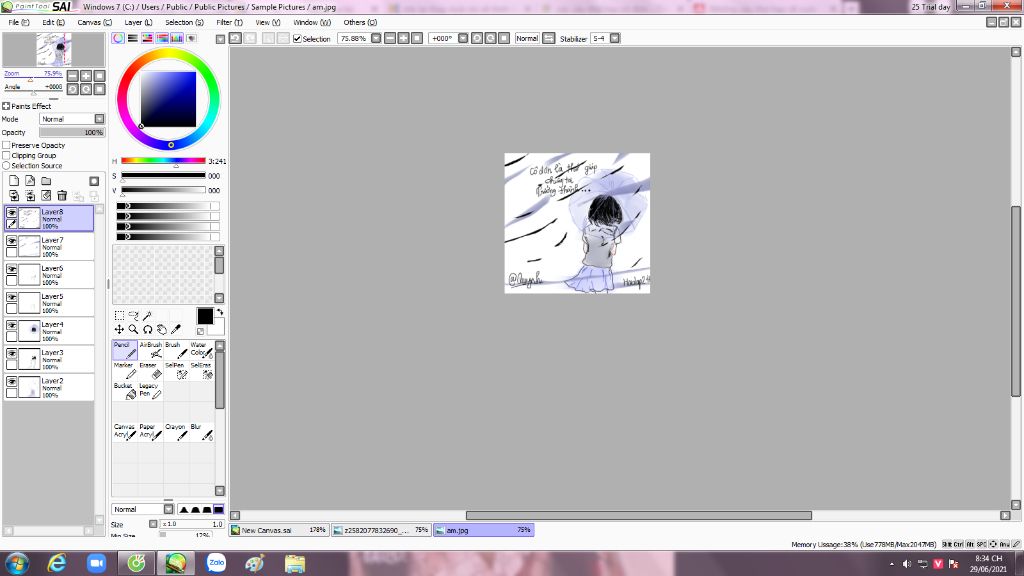Swap foreground and background colors
Viewport: 1024px width, 576px height.
click(x=219, y=312)
